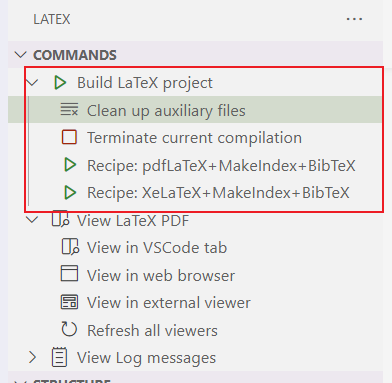Click the View Log messages notepad icon

[x=60, y=357]
